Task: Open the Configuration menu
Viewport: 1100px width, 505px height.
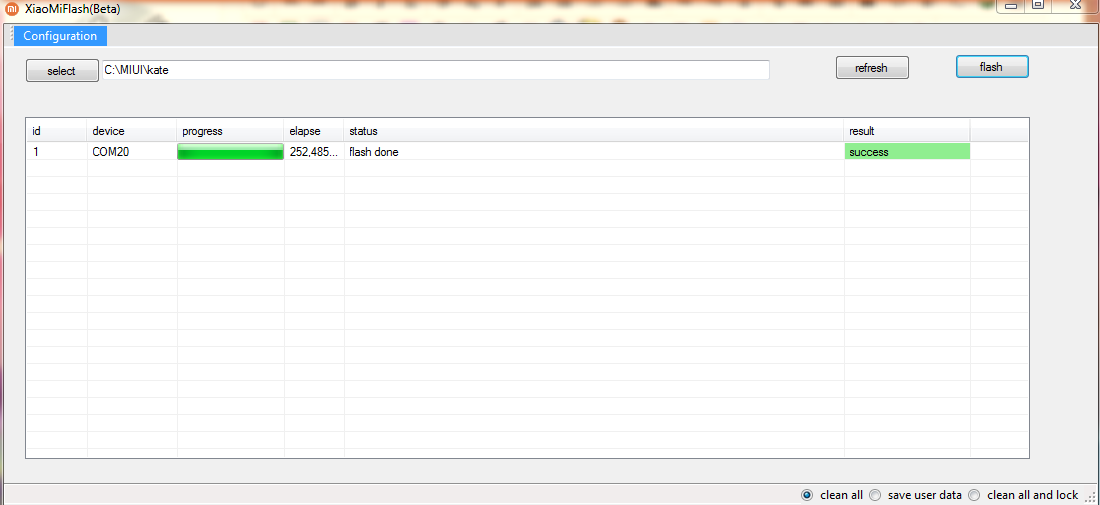Action: 60,36
